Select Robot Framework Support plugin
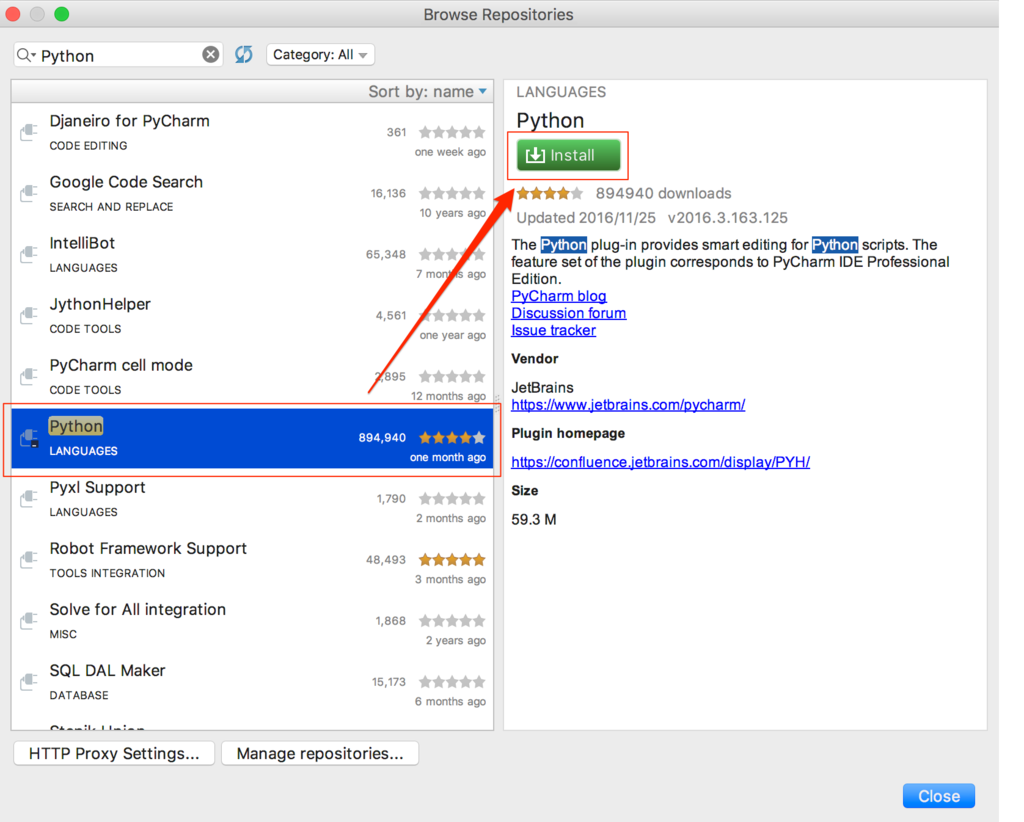This screenshot has width=1024, height=822. 252,560
